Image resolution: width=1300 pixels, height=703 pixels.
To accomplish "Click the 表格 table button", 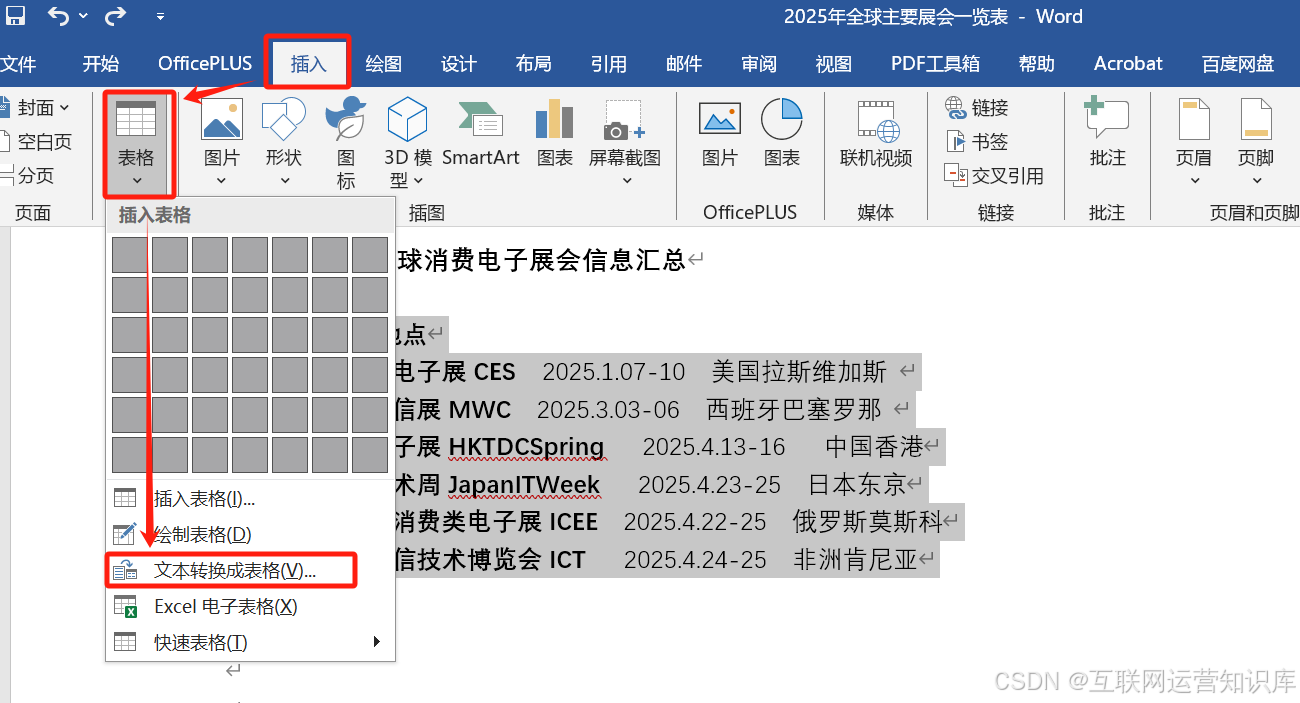I will coord(136,145).
